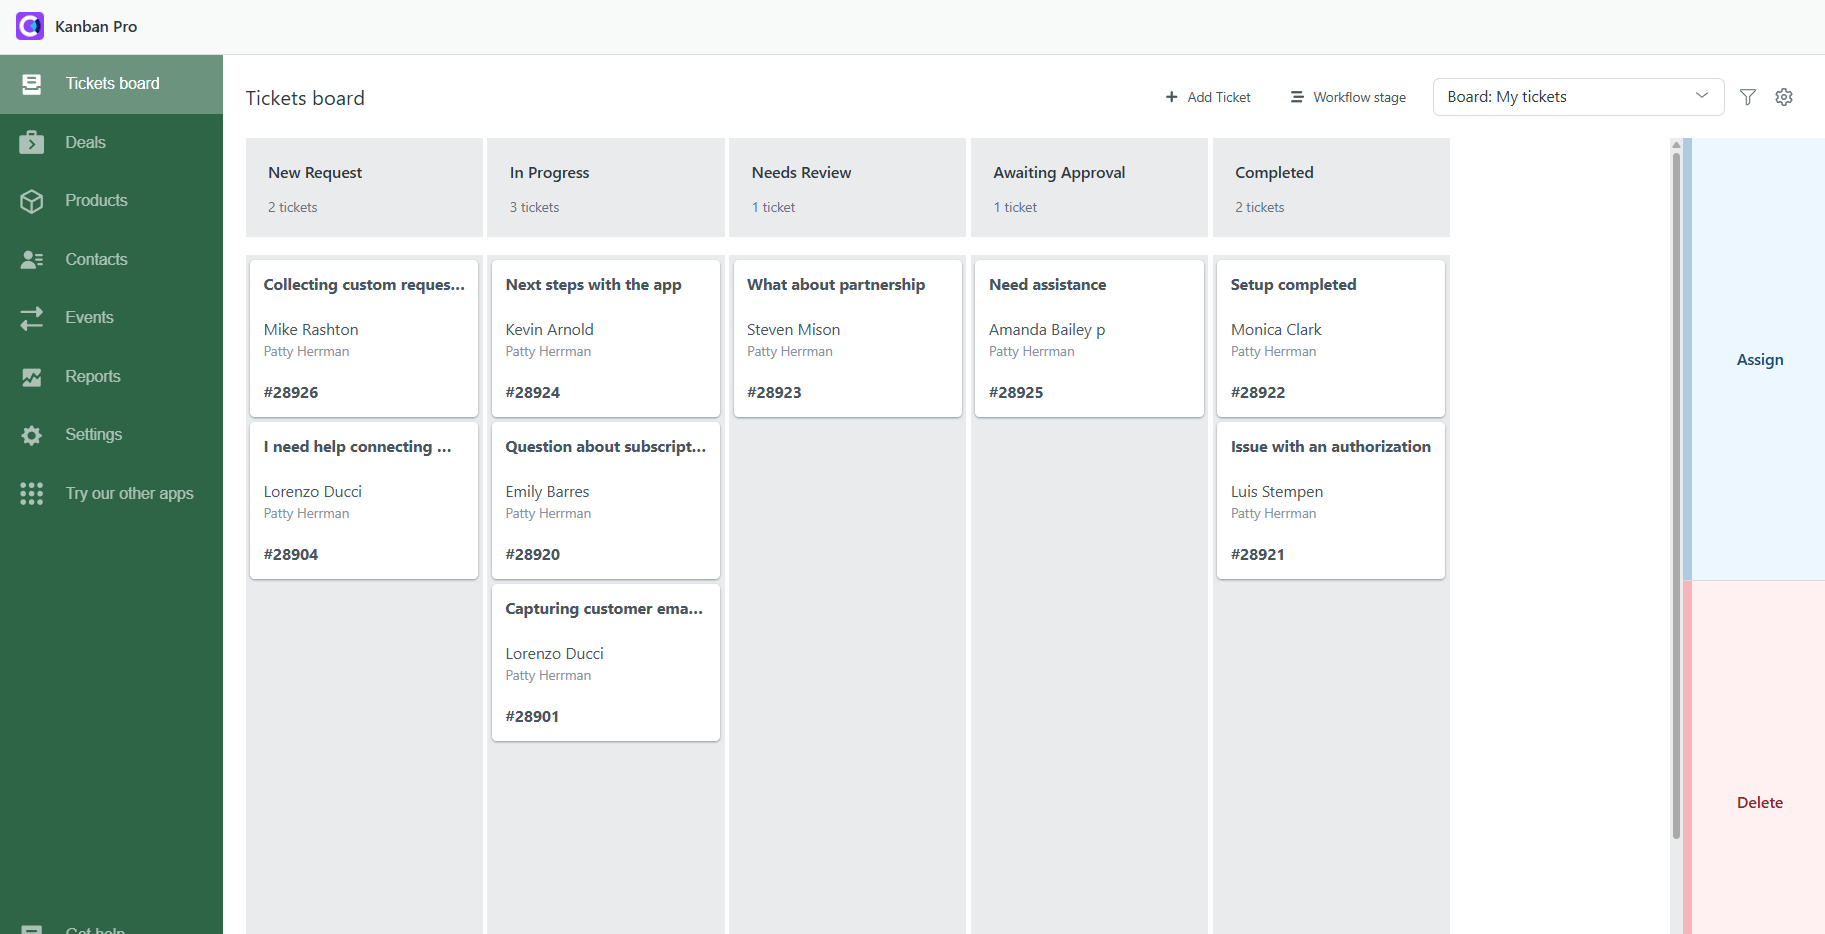The height and width of the screenshot is (934, 1825).
Task: Open the Contacts section
Action: coord(96,258)
